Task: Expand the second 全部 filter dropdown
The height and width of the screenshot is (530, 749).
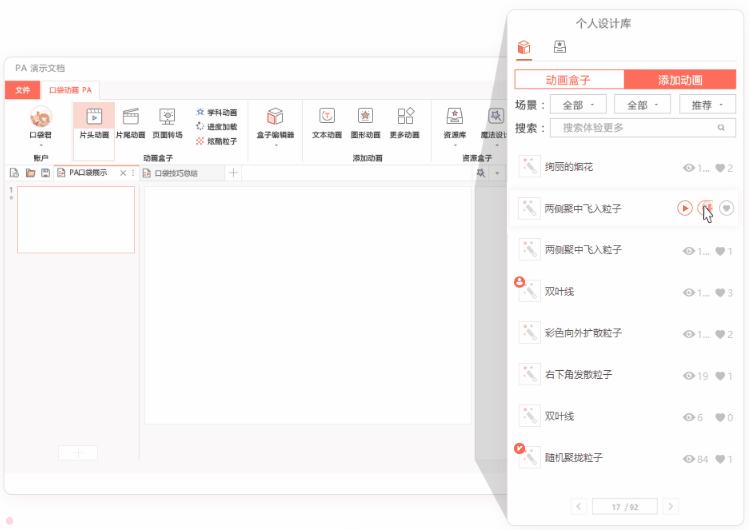Action: (x=642, y=105)
